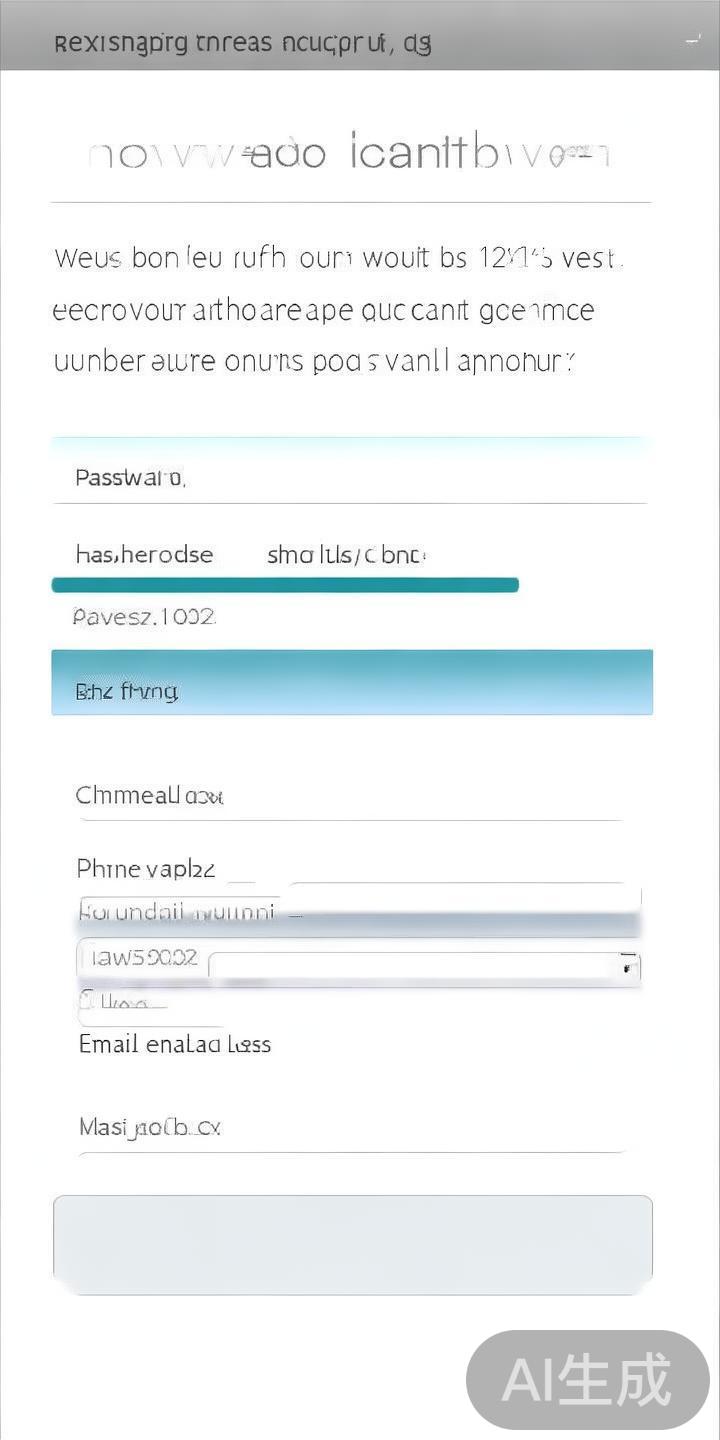The image size is (720, 1440).
Task: Click the "Pavesz.1002" text
Action: pyautogui.click(x=144, y=617)
